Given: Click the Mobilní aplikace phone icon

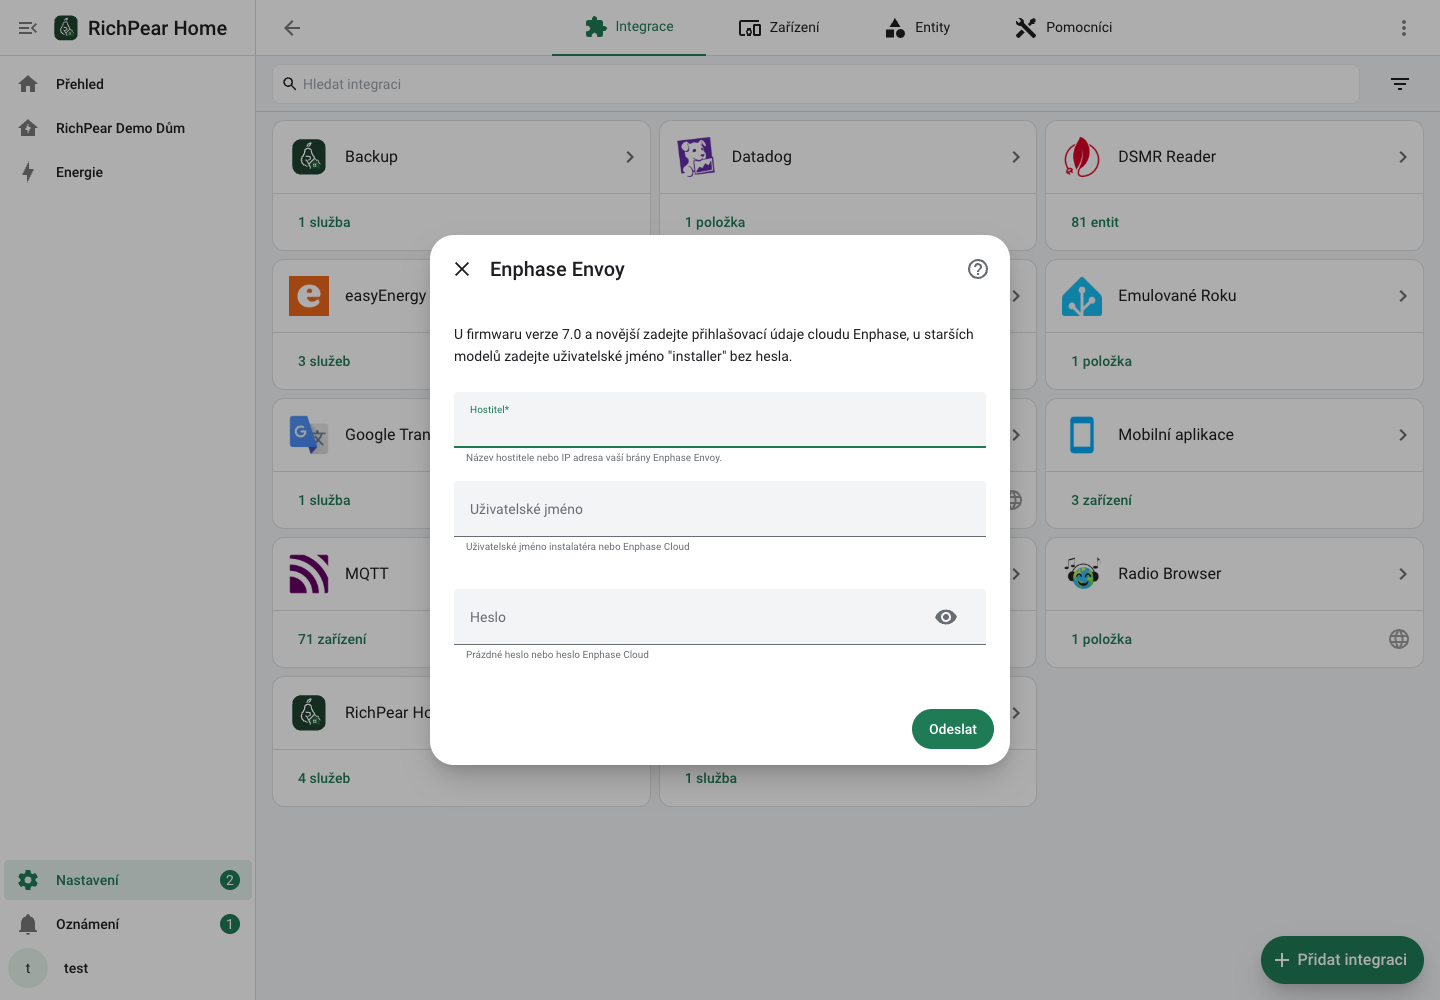Looking at the screenshot, I should (x=1082, y=435).
